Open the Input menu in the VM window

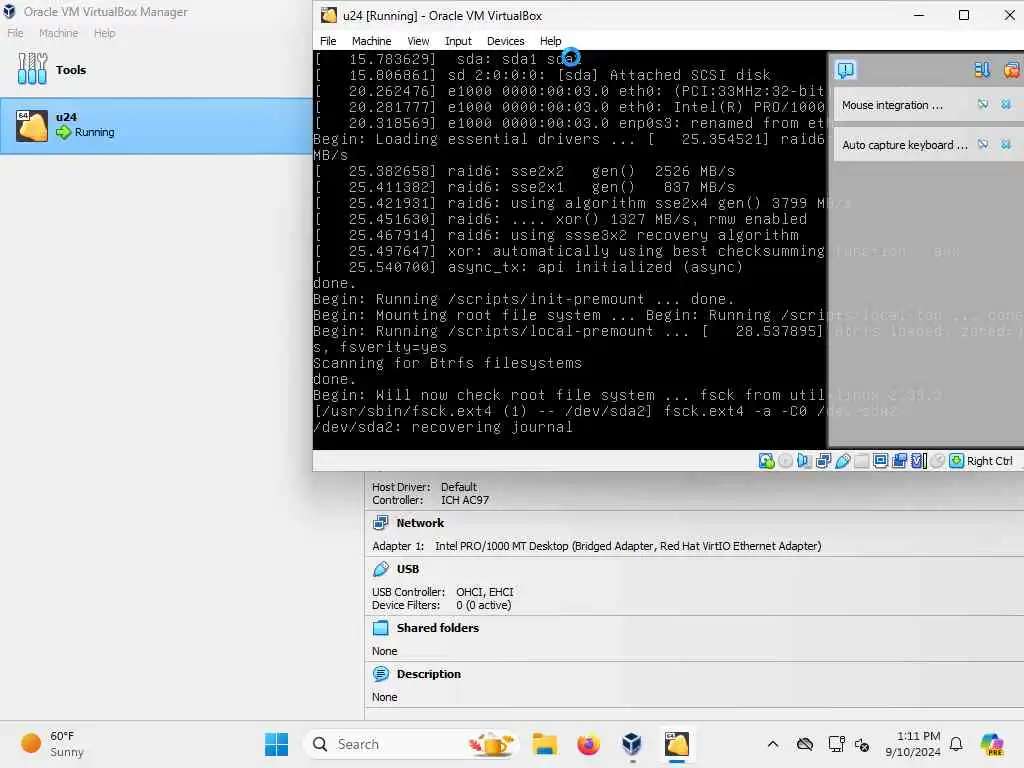[x=458, y=40]
